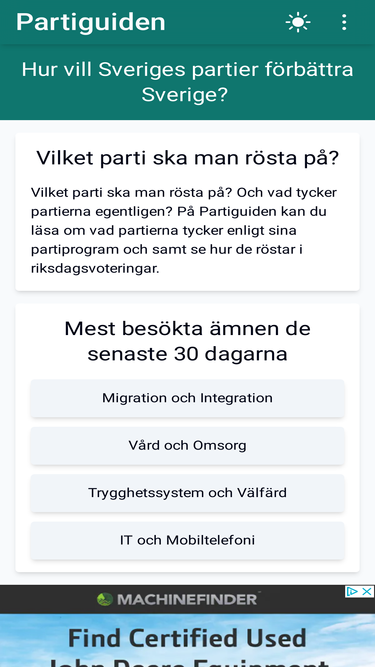Screen dimensions: 375x667
Task: Open the IT och Mobiltelefoni topic
Action: coord(187,541)
